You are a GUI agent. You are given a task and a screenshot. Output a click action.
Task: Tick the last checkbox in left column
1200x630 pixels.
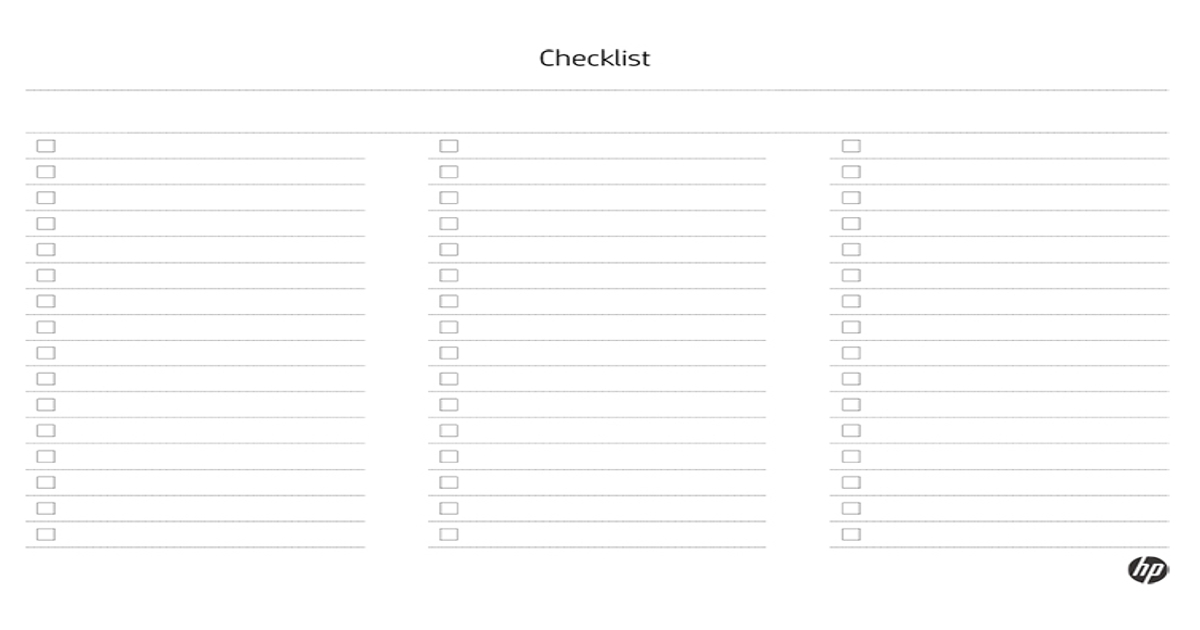[46, 534]
